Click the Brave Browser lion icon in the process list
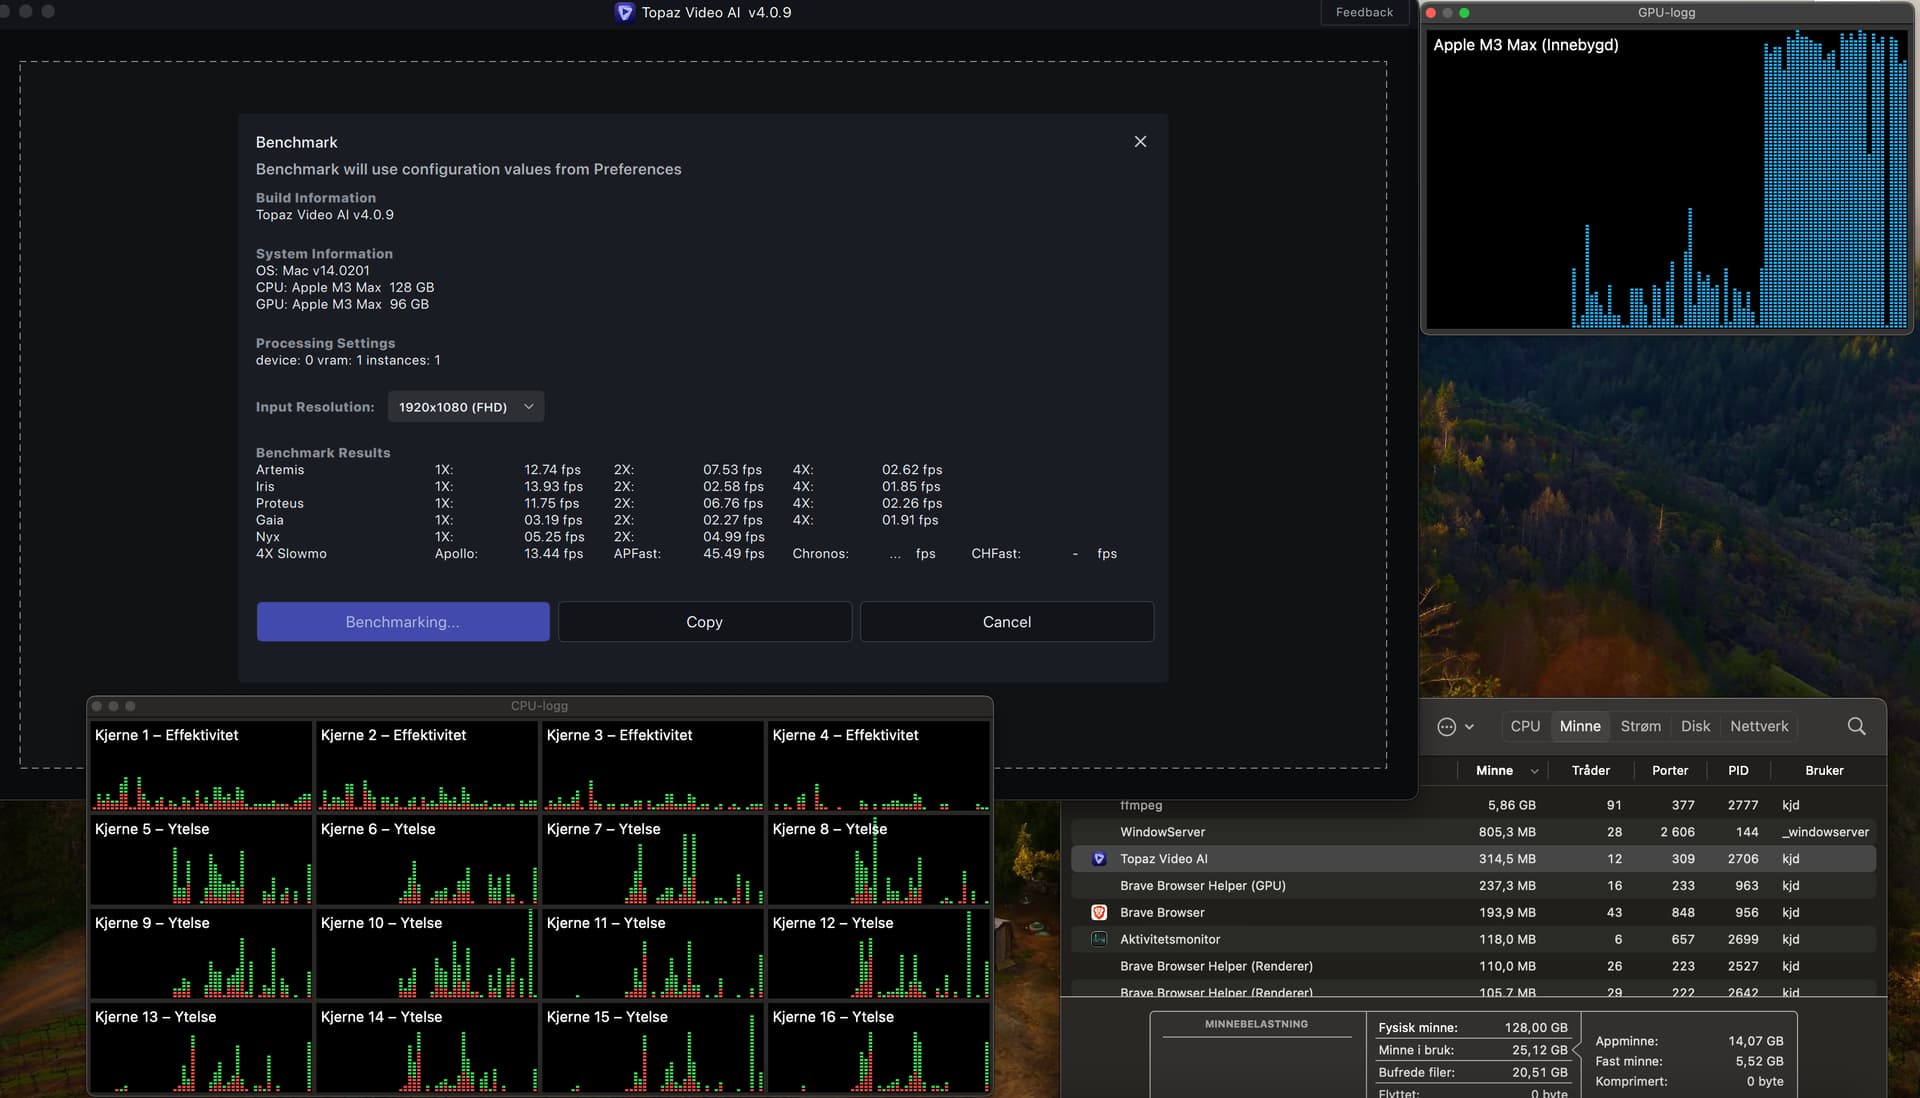1920x1098 pixels. point(1100,912)
